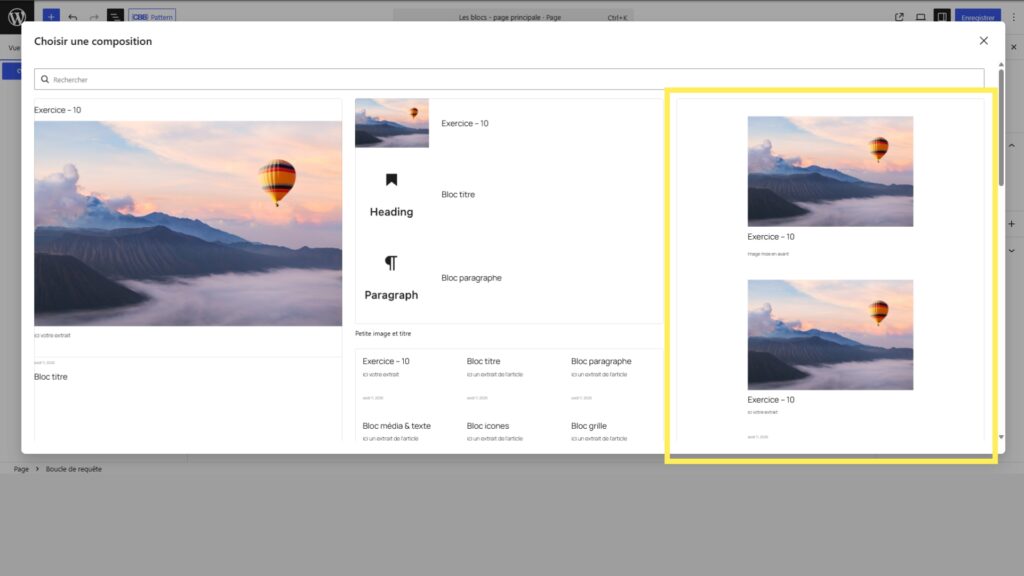Screen dimensions: 1024x576
Task: Click the Petite image et titre label
Action: (x=383, y=333)
